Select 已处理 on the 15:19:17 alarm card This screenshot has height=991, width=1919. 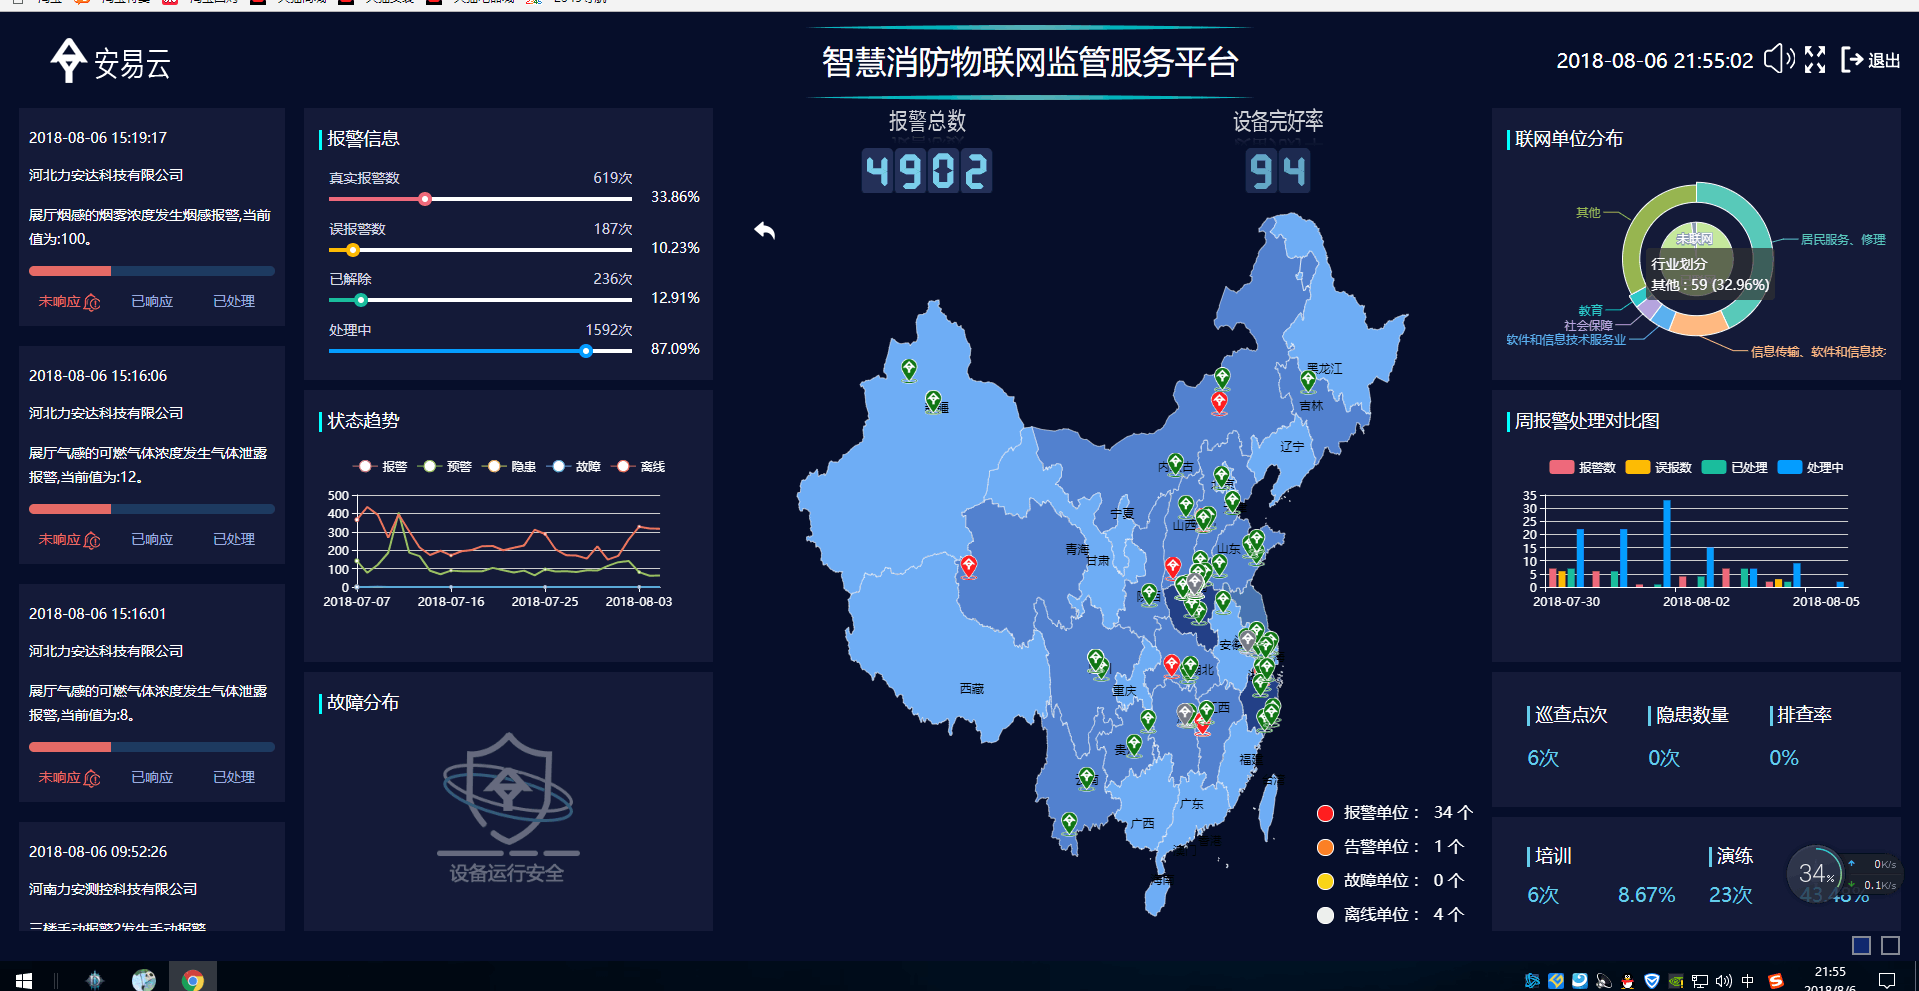(234, 302)
